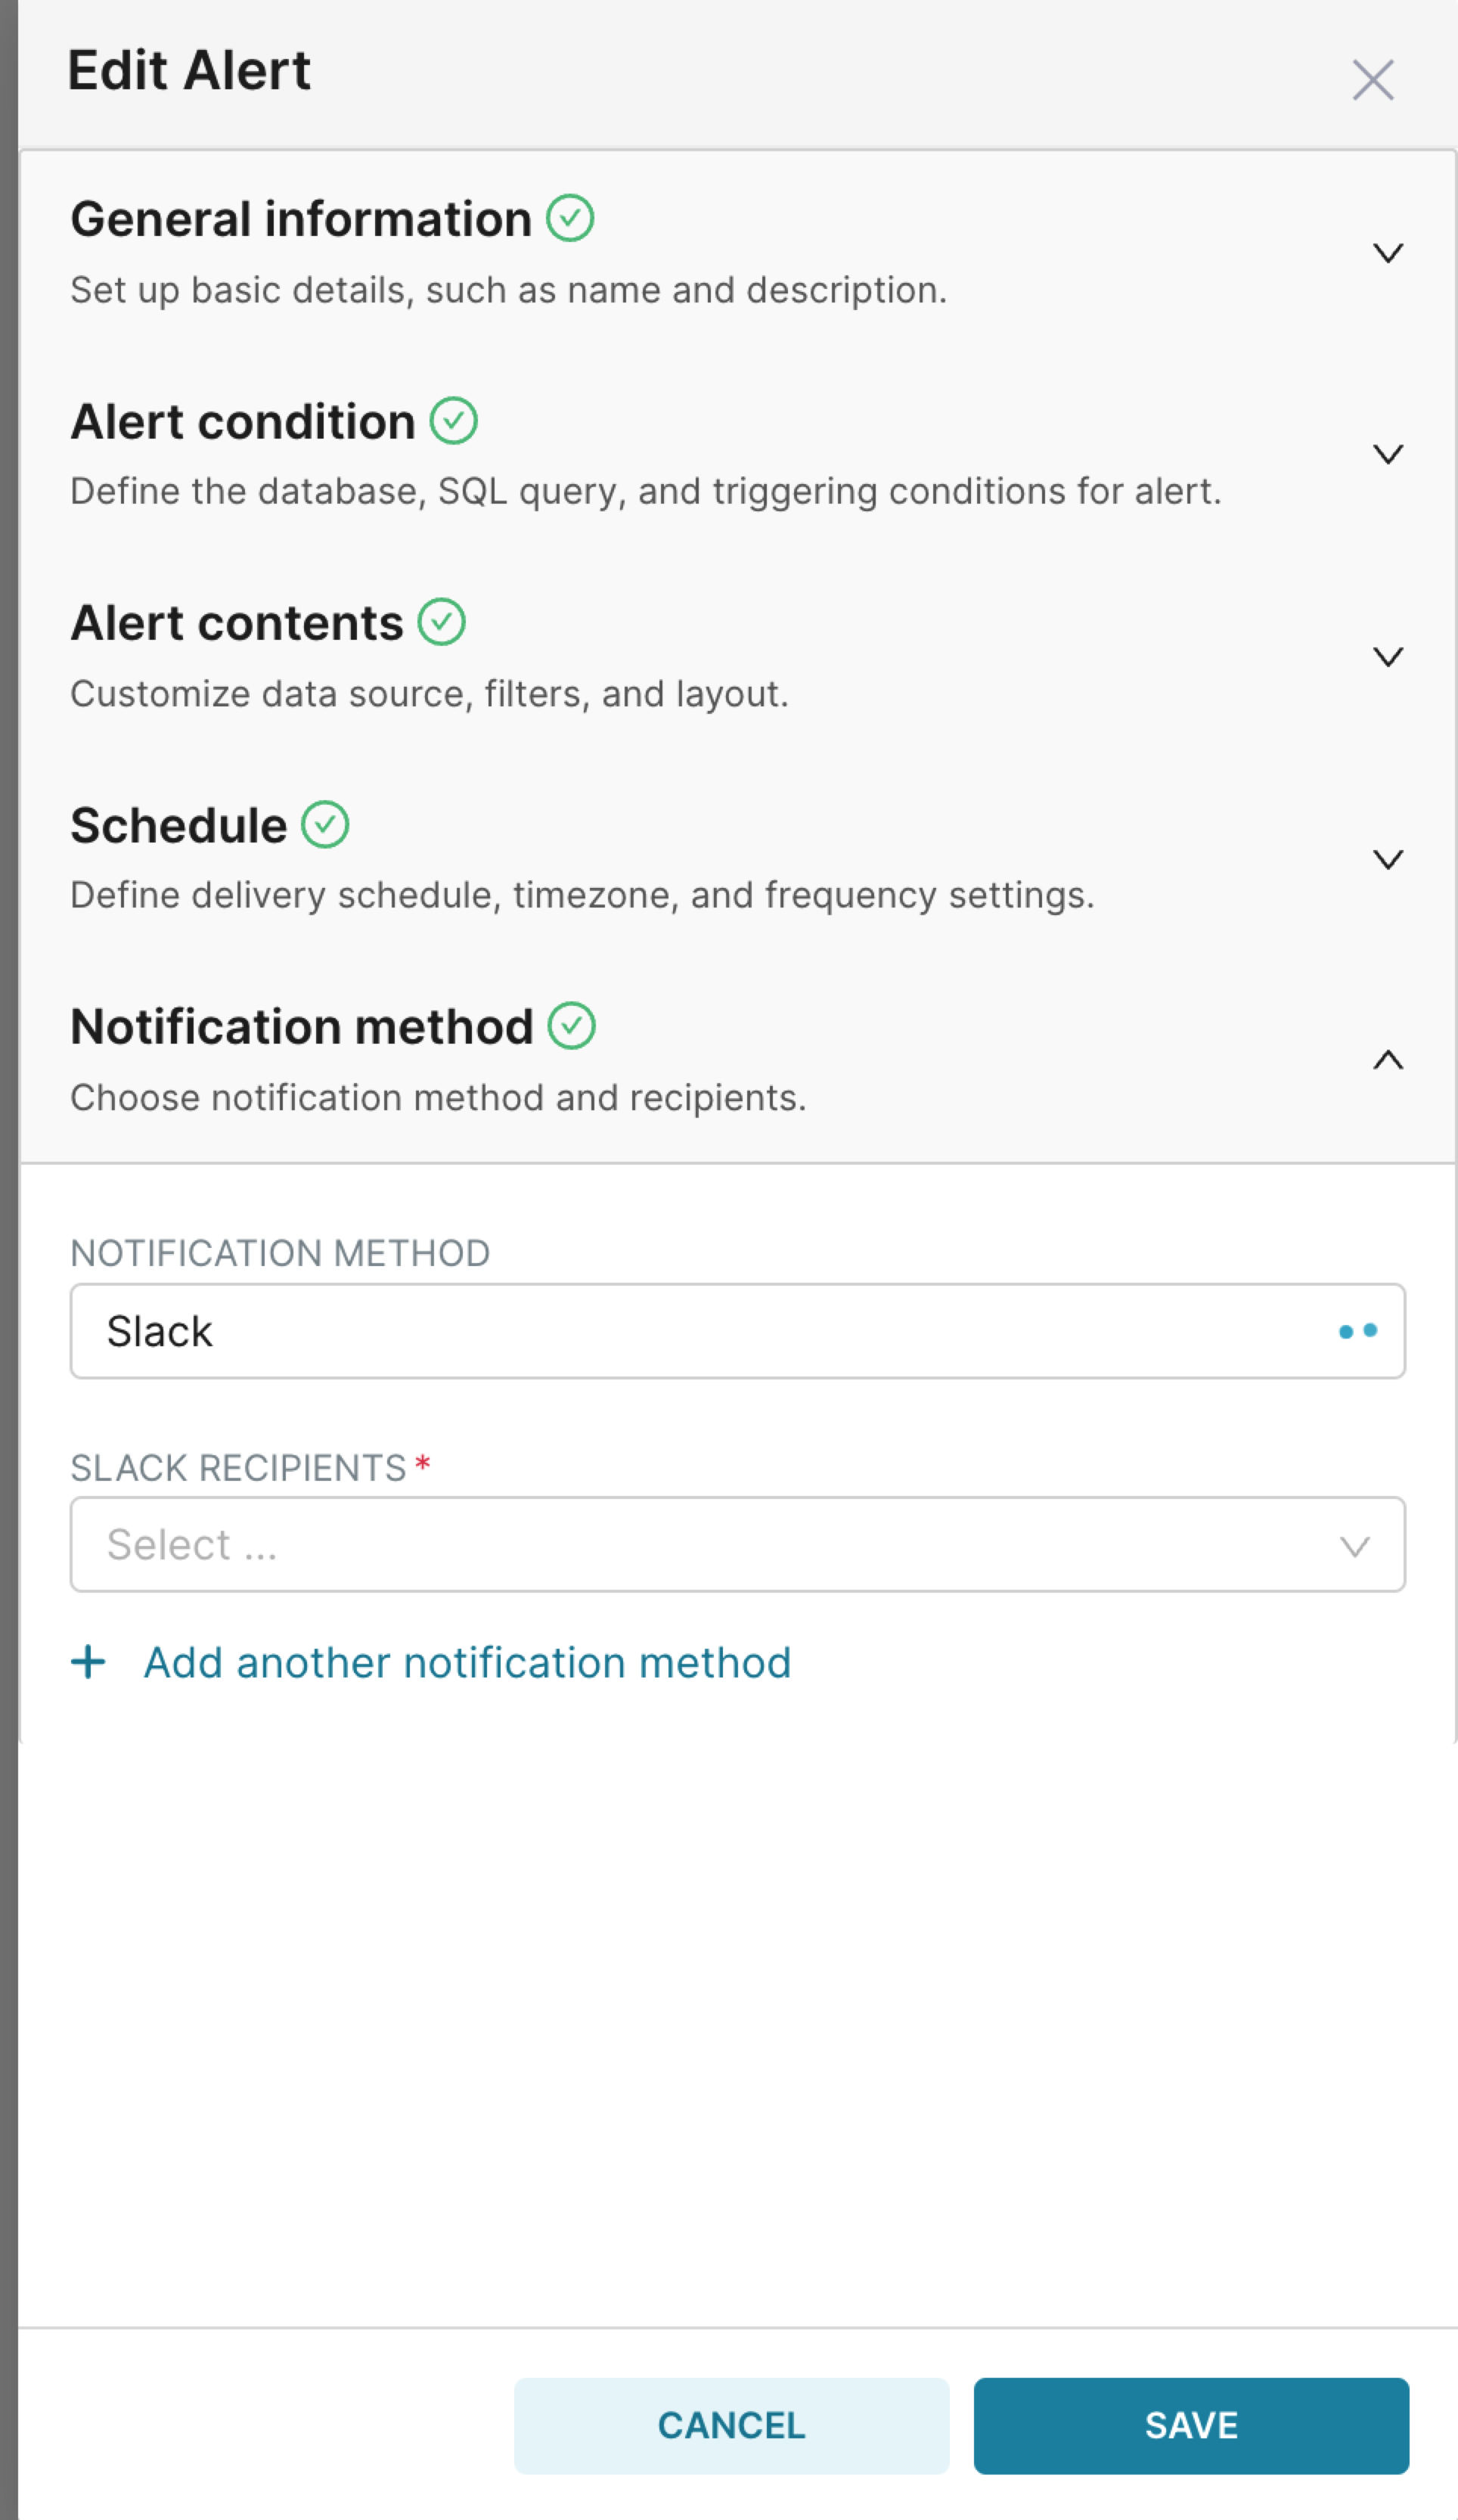Click the Cancel button
Screen dimensions: 1458x2520
(732, 2426)
